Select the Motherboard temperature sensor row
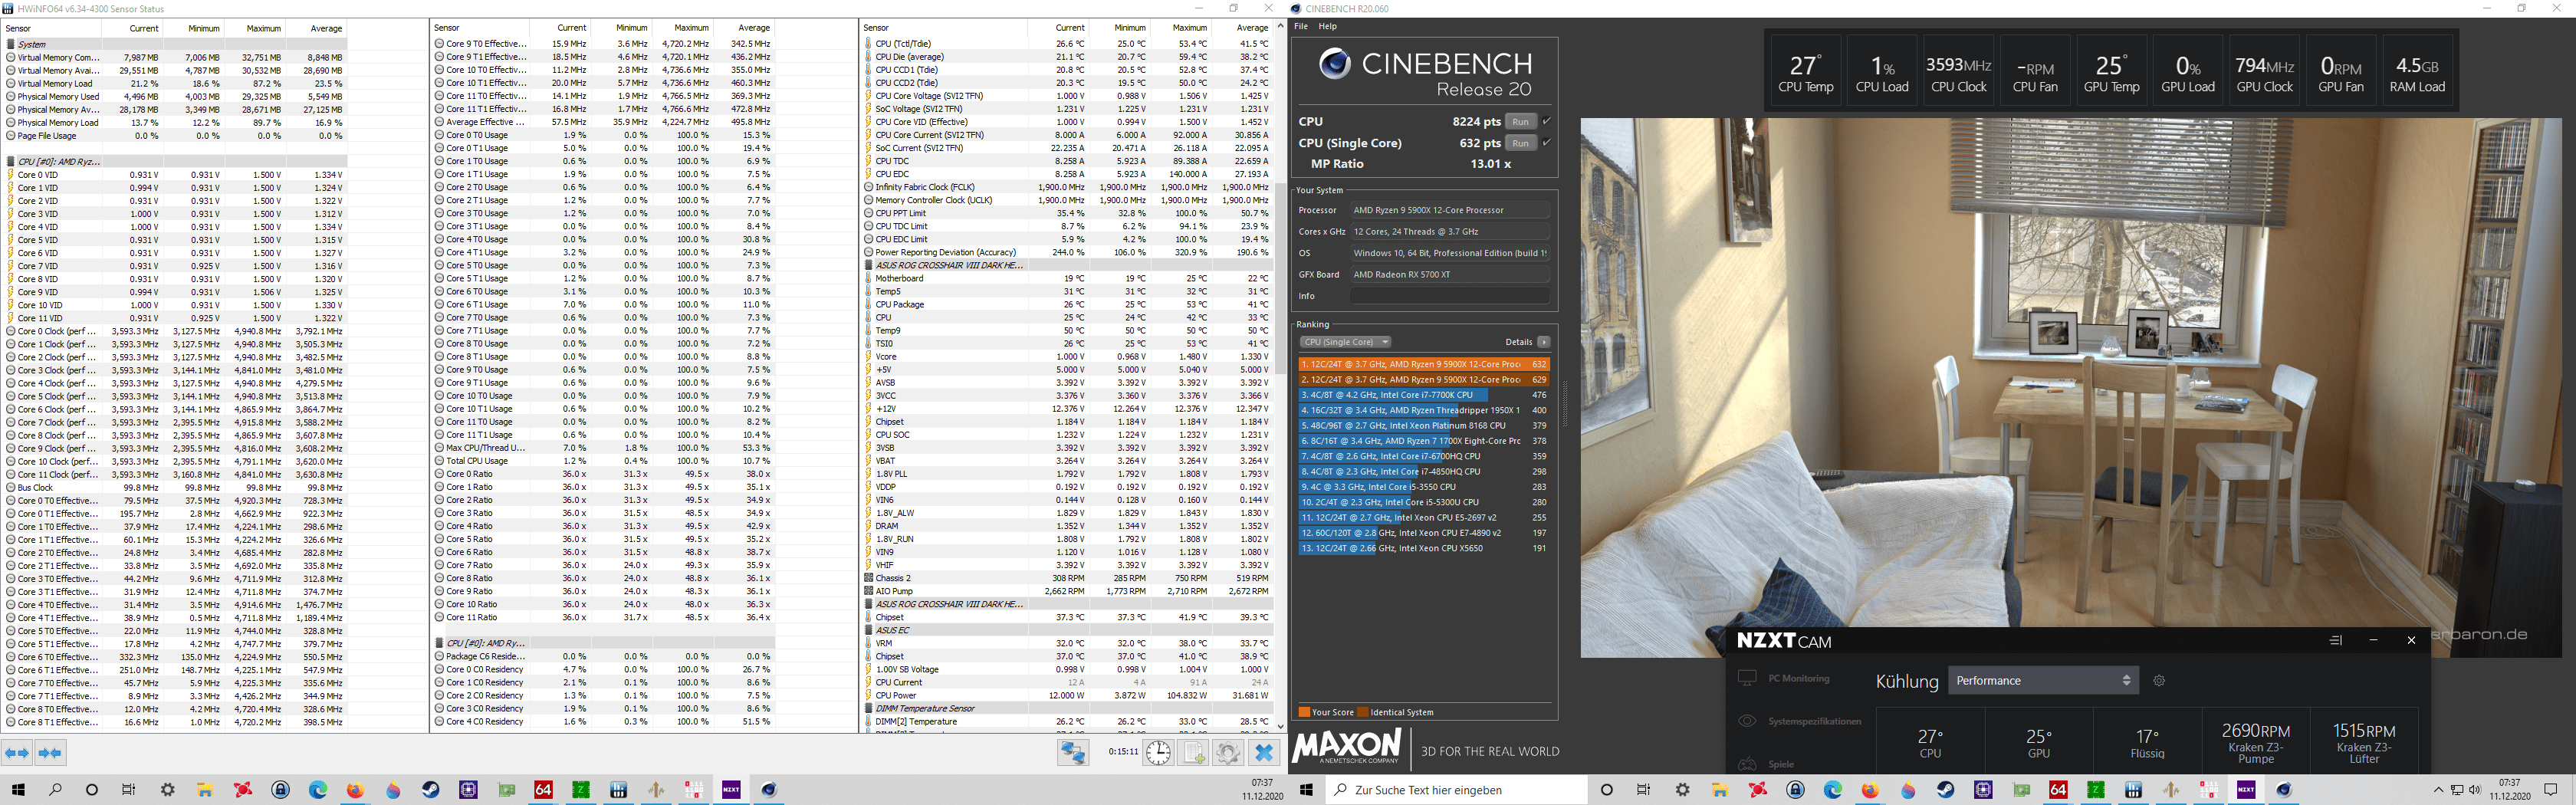Screen dimensions: 2576x805 pyautogui.click(x=1067, y=279)
